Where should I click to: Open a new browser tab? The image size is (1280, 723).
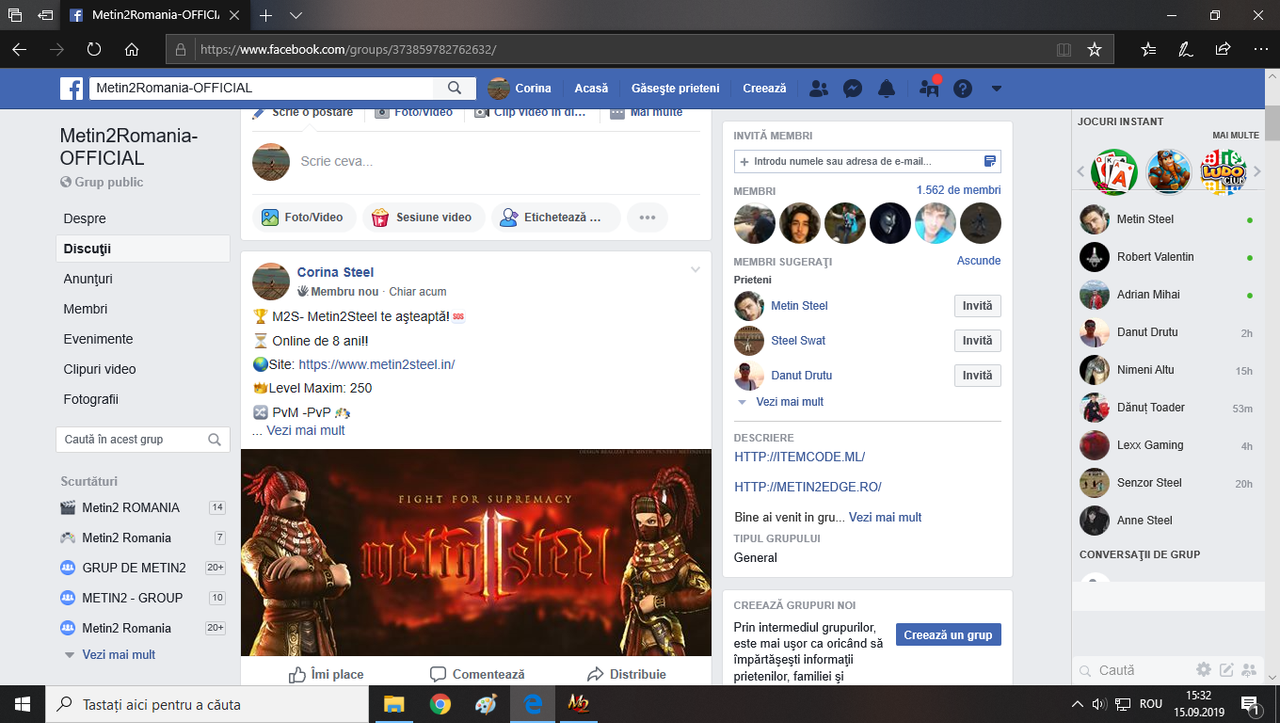click(266, 16)
